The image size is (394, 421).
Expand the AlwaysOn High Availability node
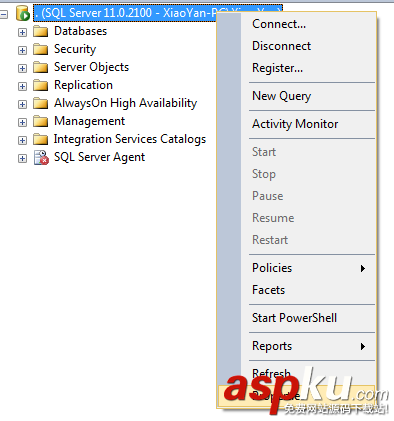(22, 104)
